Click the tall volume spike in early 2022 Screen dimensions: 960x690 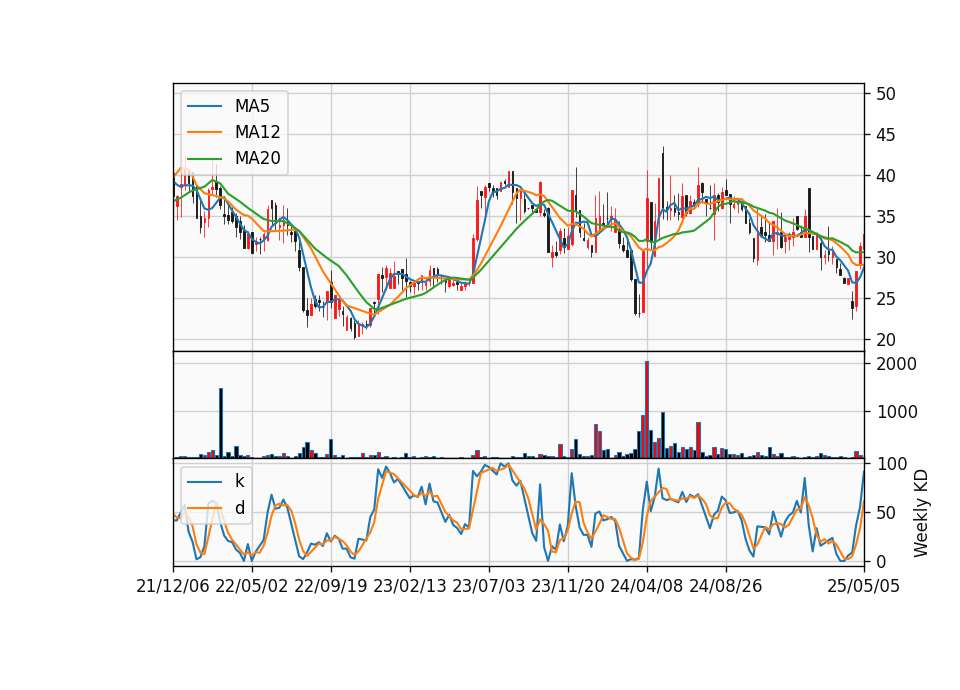coord(221,423)
